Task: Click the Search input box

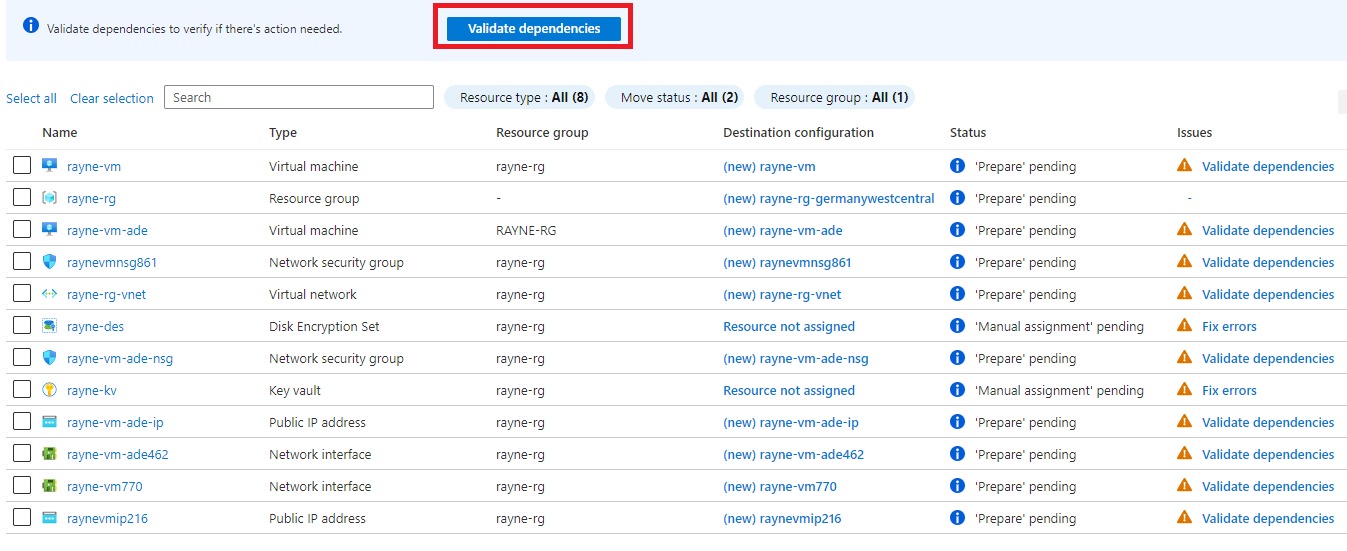Action: pos(299,97)
